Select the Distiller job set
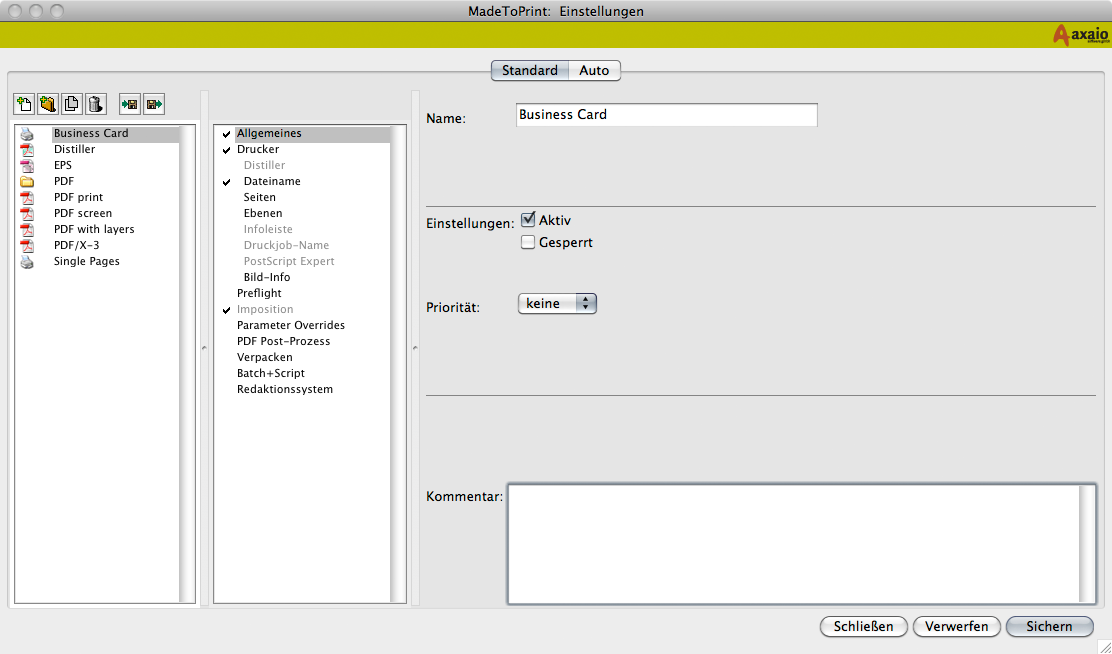 click(x=74, y=149)
